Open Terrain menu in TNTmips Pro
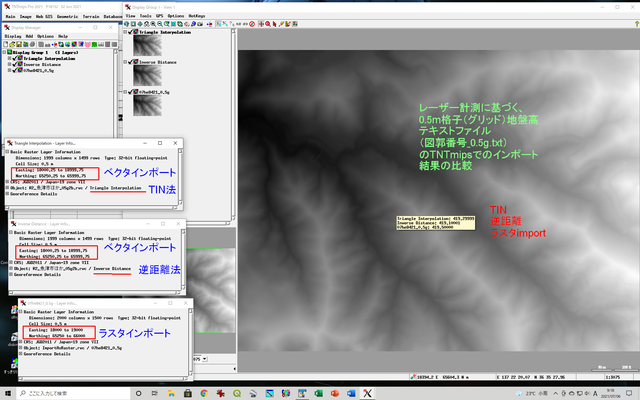This screenshot has width=640, height=400. coord(91,17)
